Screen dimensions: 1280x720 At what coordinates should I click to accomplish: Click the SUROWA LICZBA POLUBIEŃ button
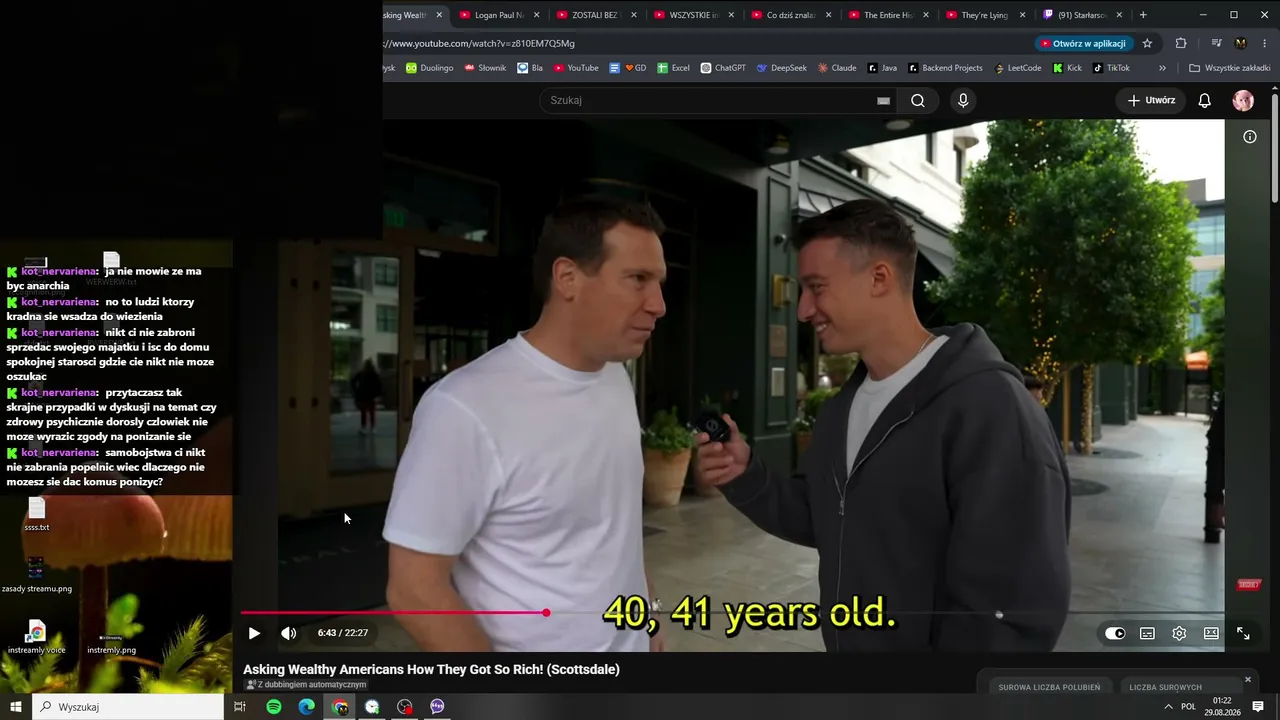coord(1049,687)
